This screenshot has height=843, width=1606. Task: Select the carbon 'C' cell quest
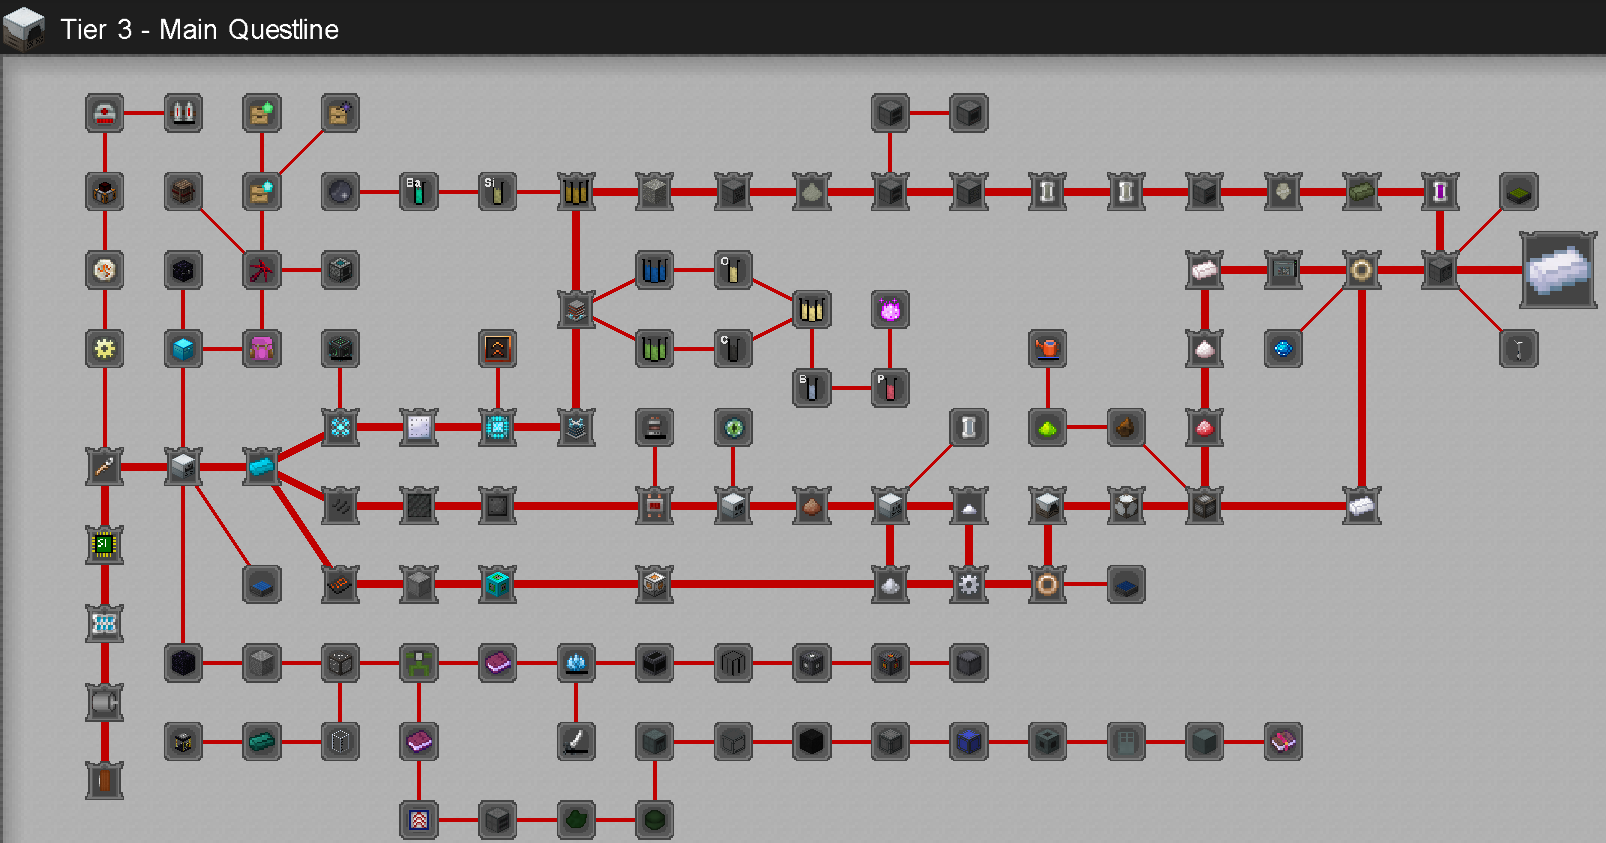coord(733,349)
